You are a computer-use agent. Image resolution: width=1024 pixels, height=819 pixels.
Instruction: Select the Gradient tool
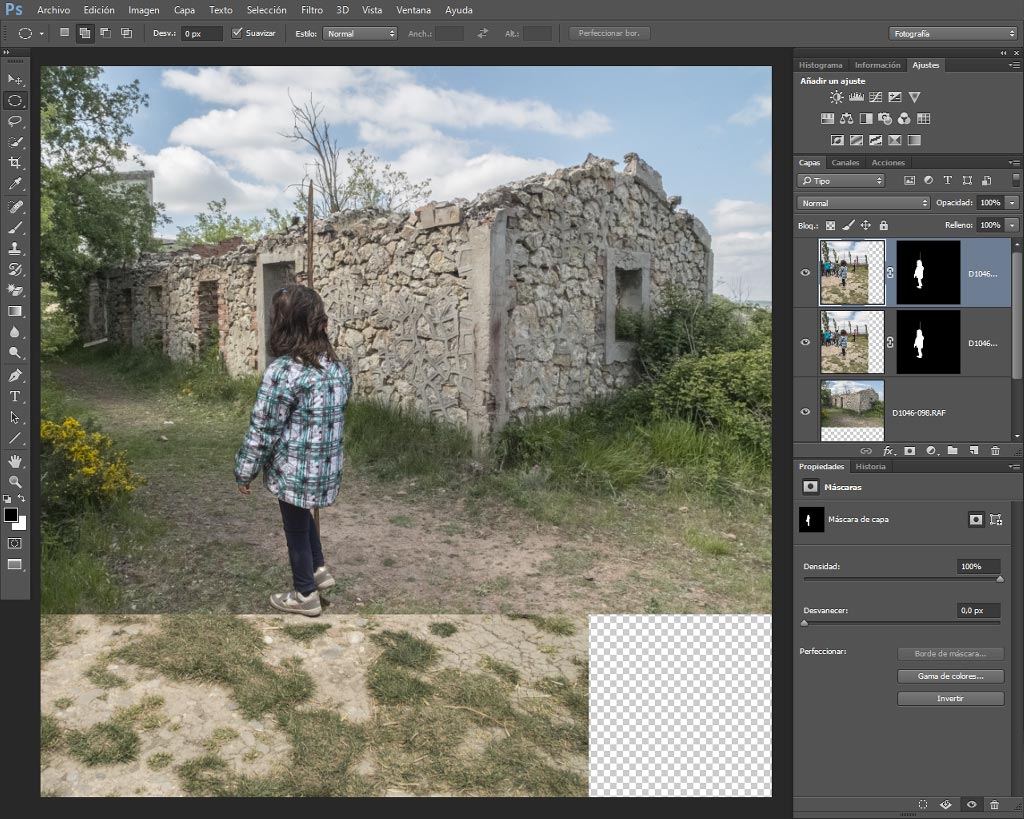tap(14, 312)
